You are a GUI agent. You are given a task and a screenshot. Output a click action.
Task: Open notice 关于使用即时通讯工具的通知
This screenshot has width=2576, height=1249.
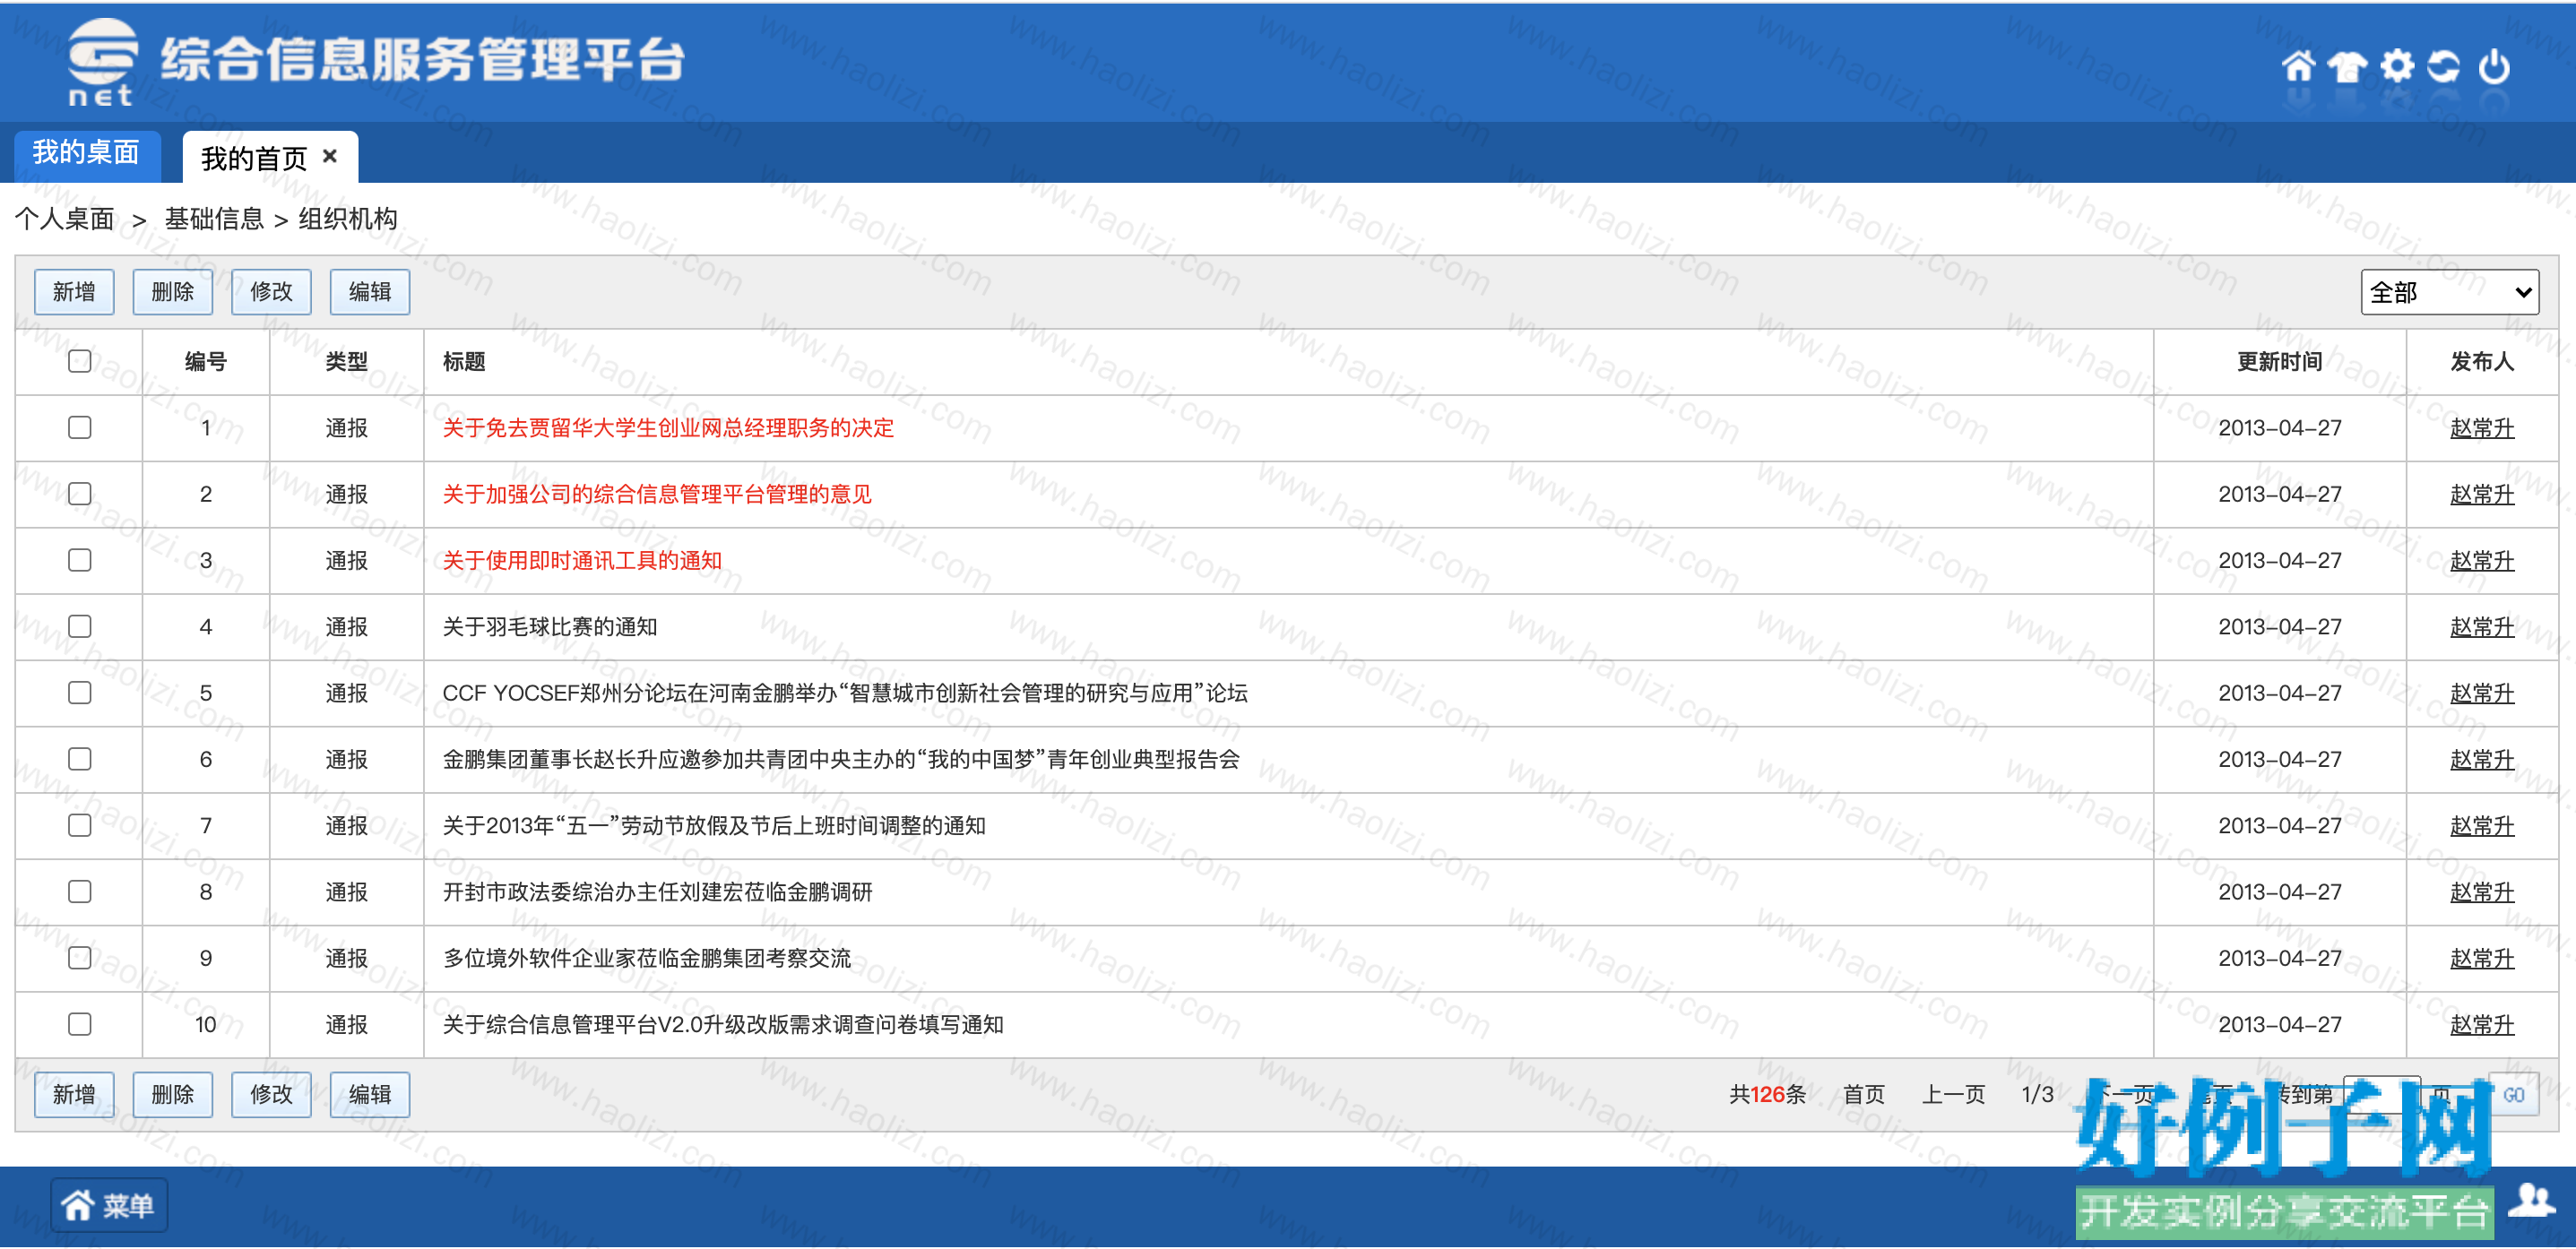[582, 560]
